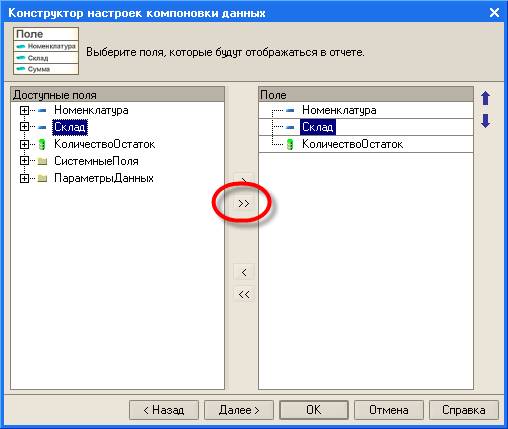This screenshot has height=429, width=508.
Task: Expand the ПараметрыДанных folder node
Action: tap(24, 178)
